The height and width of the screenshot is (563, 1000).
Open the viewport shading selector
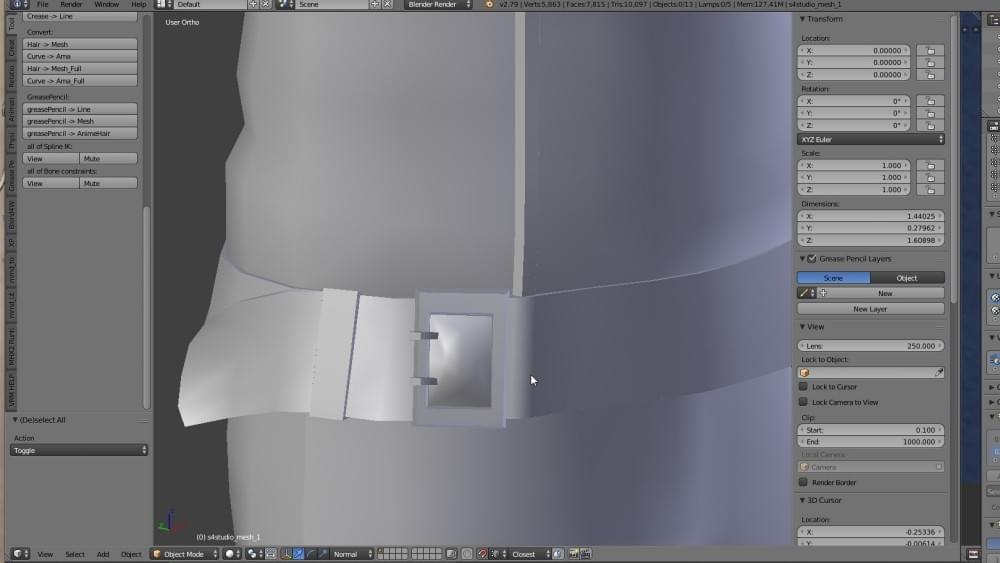click(233, 554)
